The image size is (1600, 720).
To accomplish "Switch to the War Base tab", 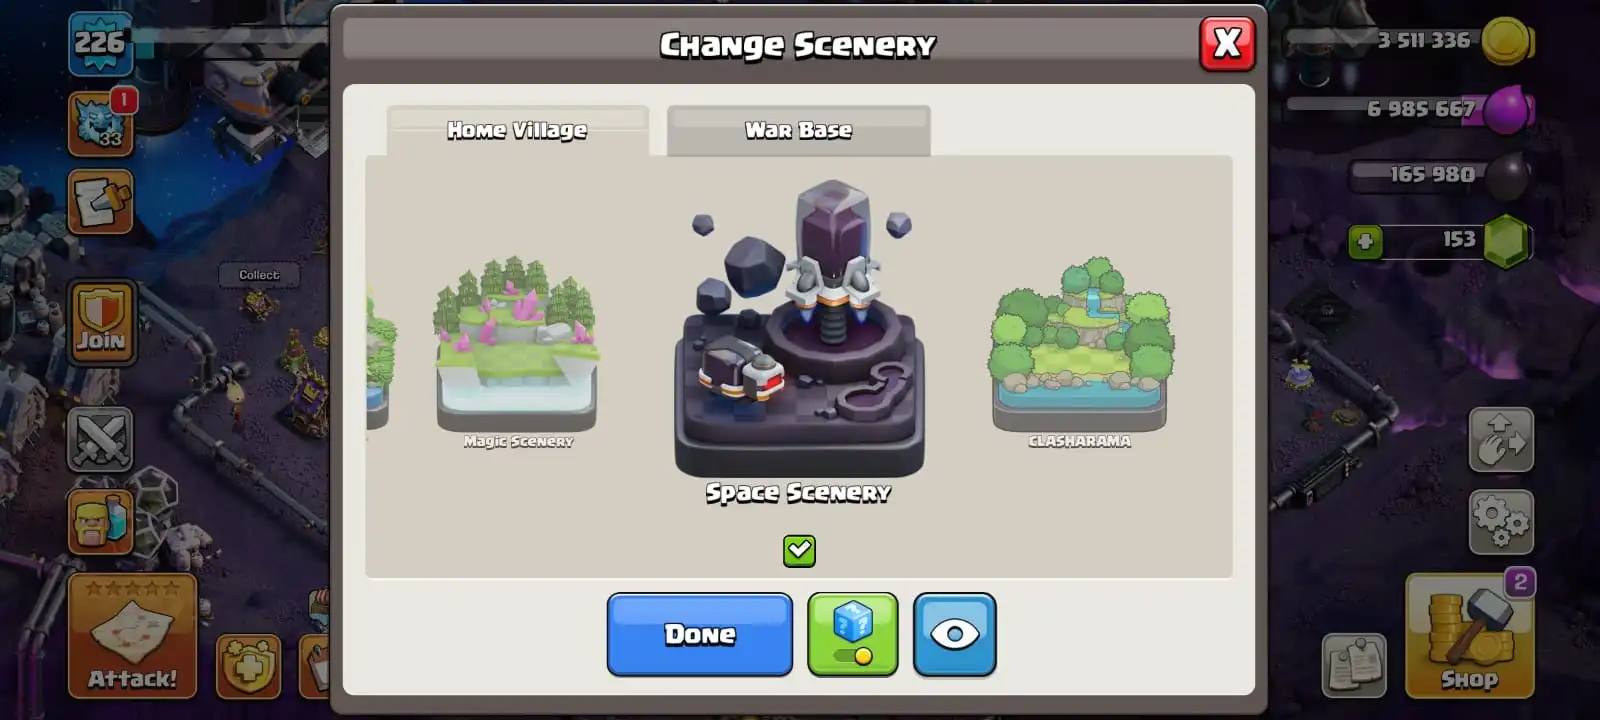I will pos(798,130).
